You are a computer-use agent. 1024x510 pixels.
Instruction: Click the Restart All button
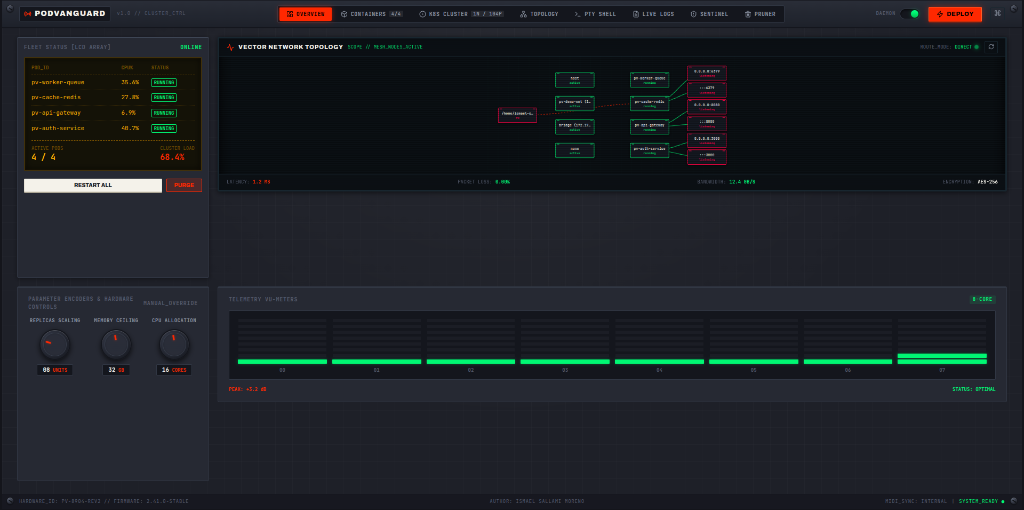pos(93,185)
